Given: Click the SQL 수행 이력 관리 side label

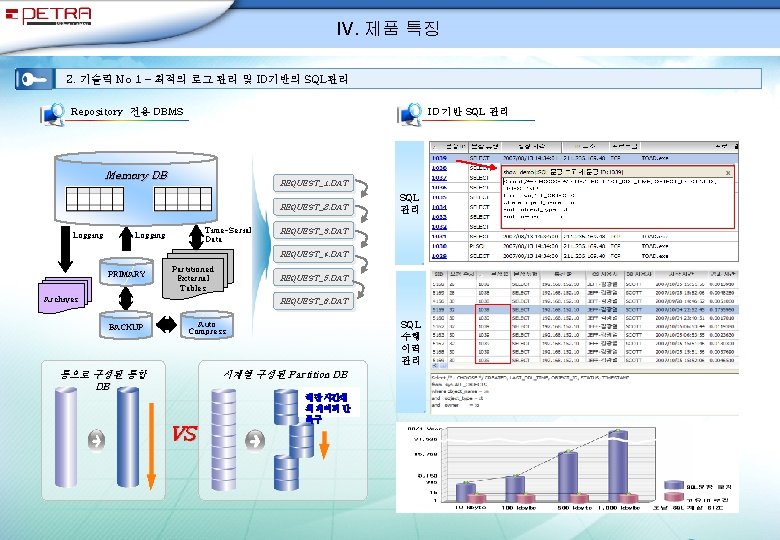Looking at the screenshot, I should point(410,342).
